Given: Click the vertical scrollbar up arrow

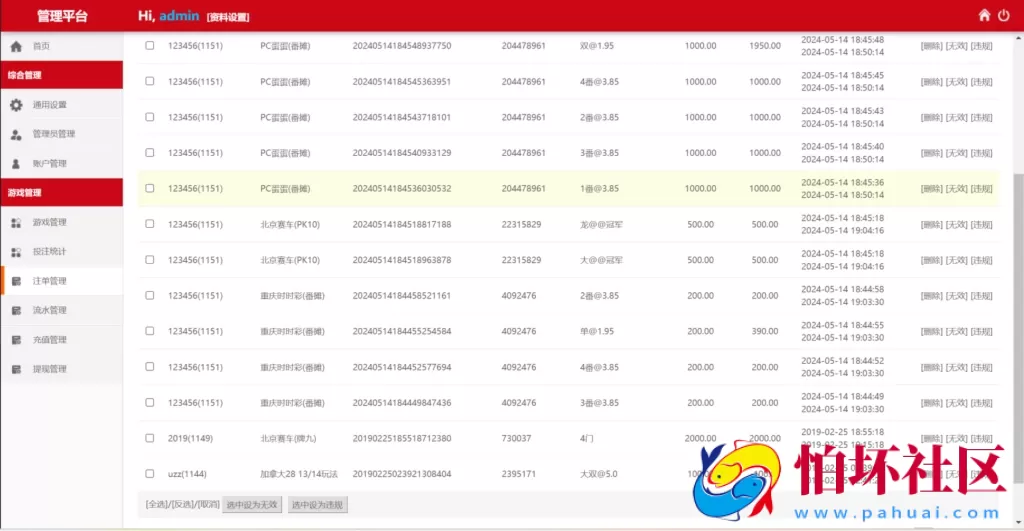Looking at the screenshot, I should tap(1018, 36).
